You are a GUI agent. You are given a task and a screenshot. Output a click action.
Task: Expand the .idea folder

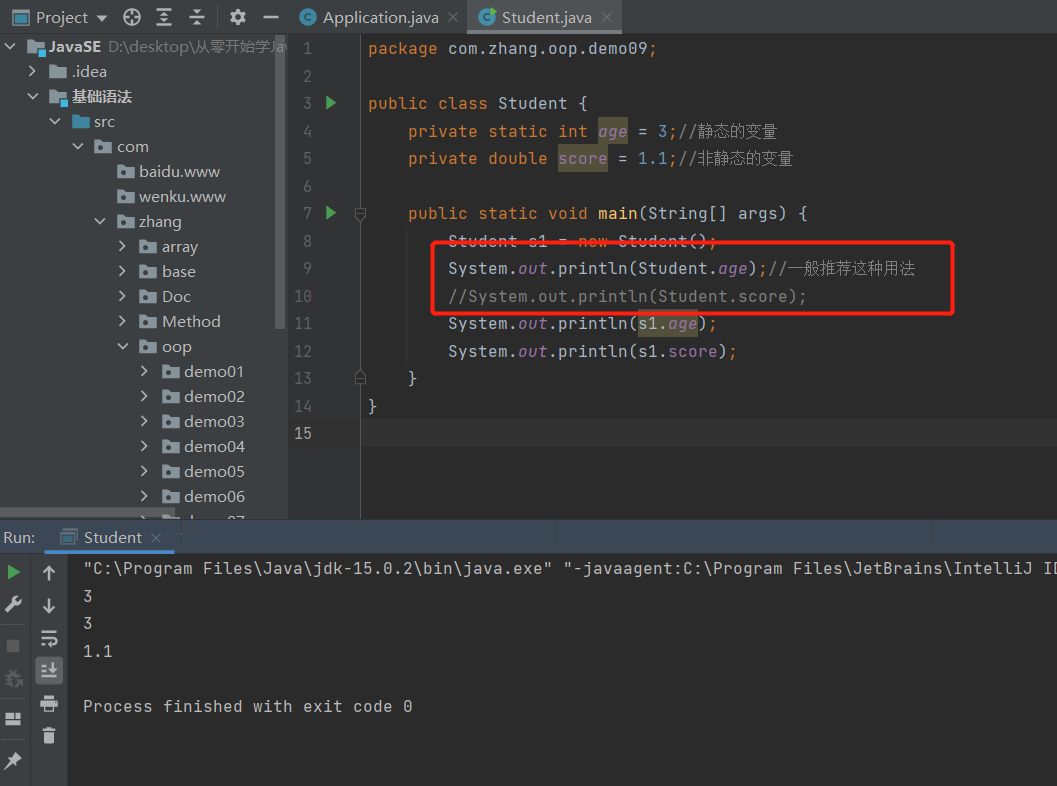point(32,71)
